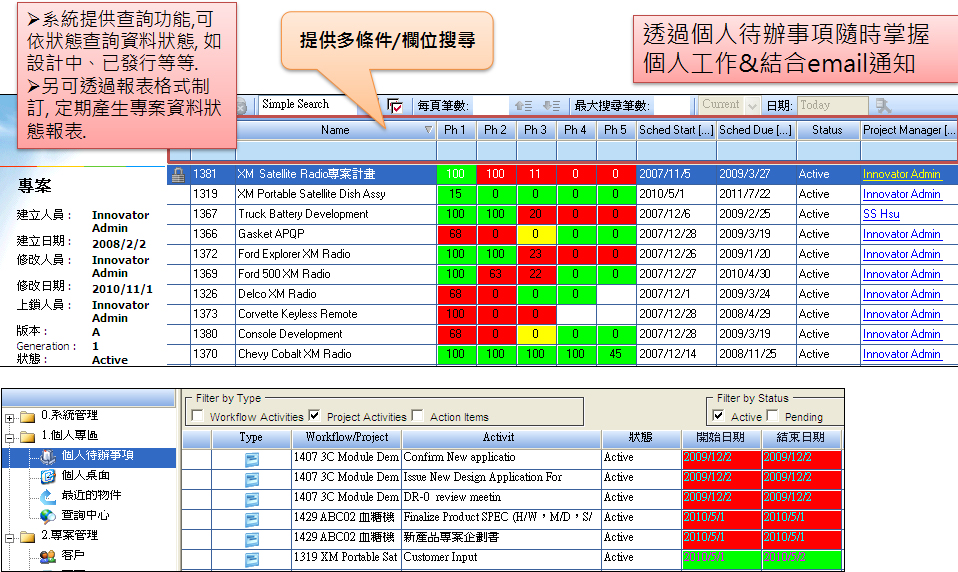Viewport: 958px width, 572px height.
Task: Collapse the 1.個人專區 tree folder
Action: point(10,436)
